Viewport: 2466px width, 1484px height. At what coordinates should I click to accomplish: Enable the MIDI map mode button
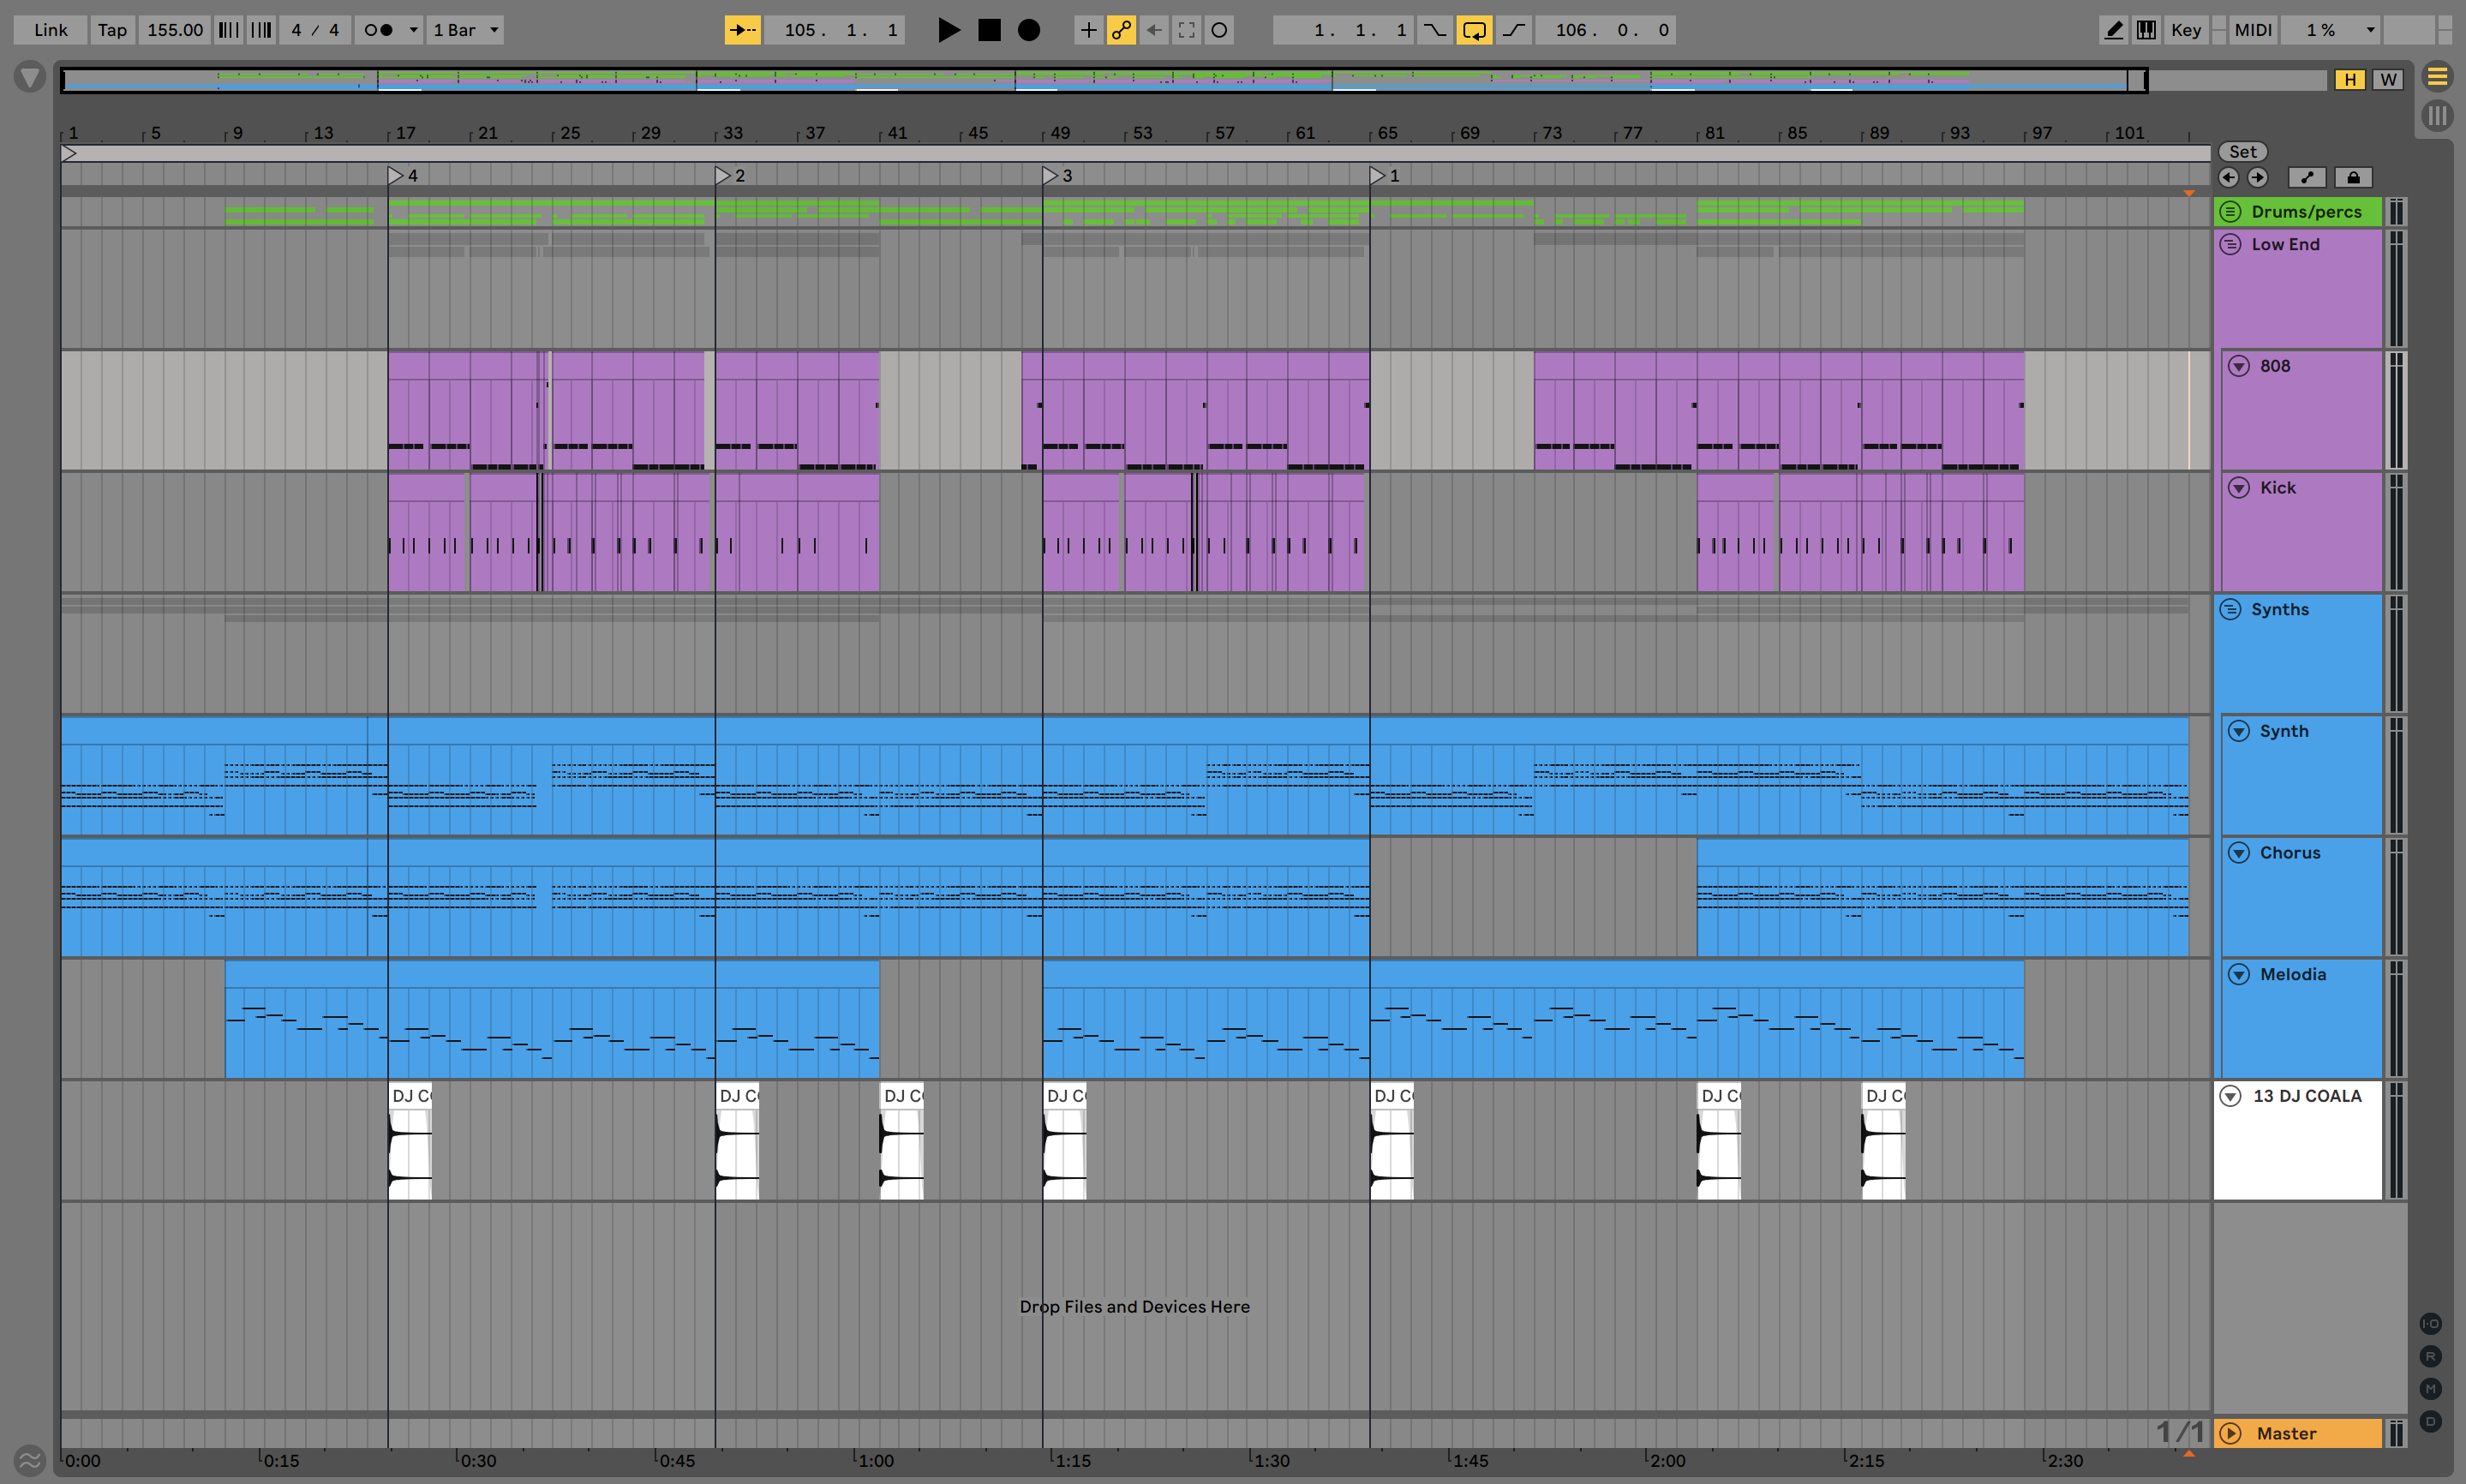(2253, 30)
